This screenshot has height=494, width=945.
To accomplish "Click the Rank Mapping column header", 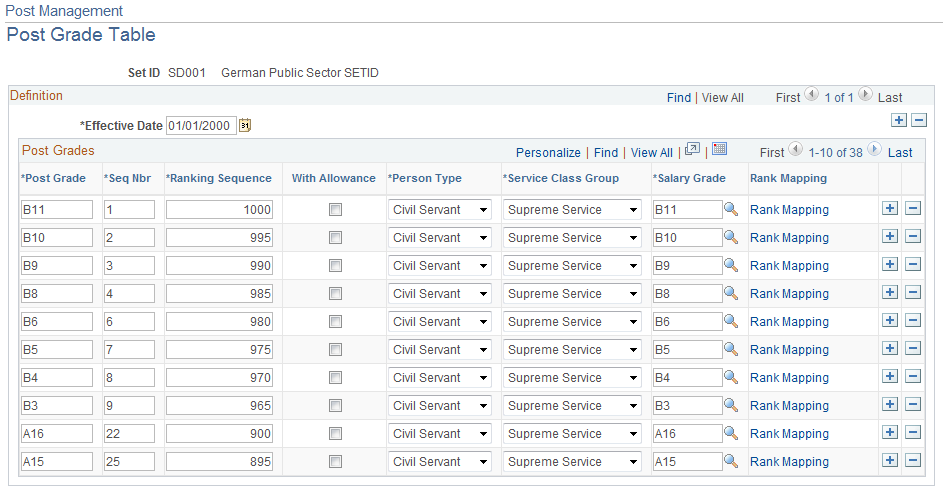I will pyautogui.click(x=788, y=178).
